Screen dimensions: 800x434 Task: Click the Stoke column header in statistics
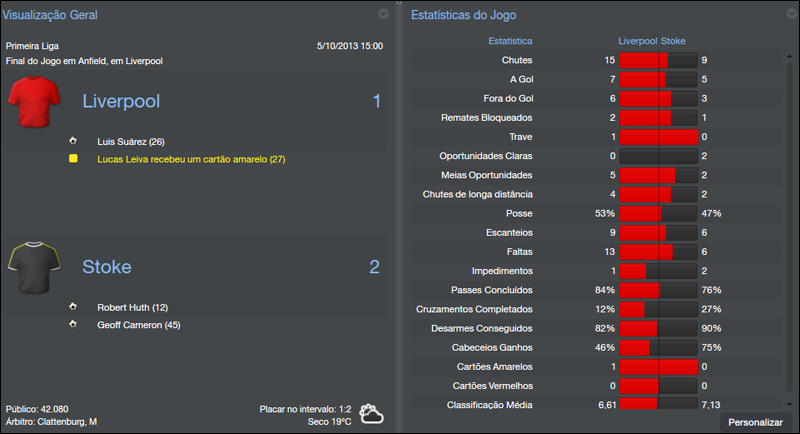pyautogui.click(x=674, y=41)
